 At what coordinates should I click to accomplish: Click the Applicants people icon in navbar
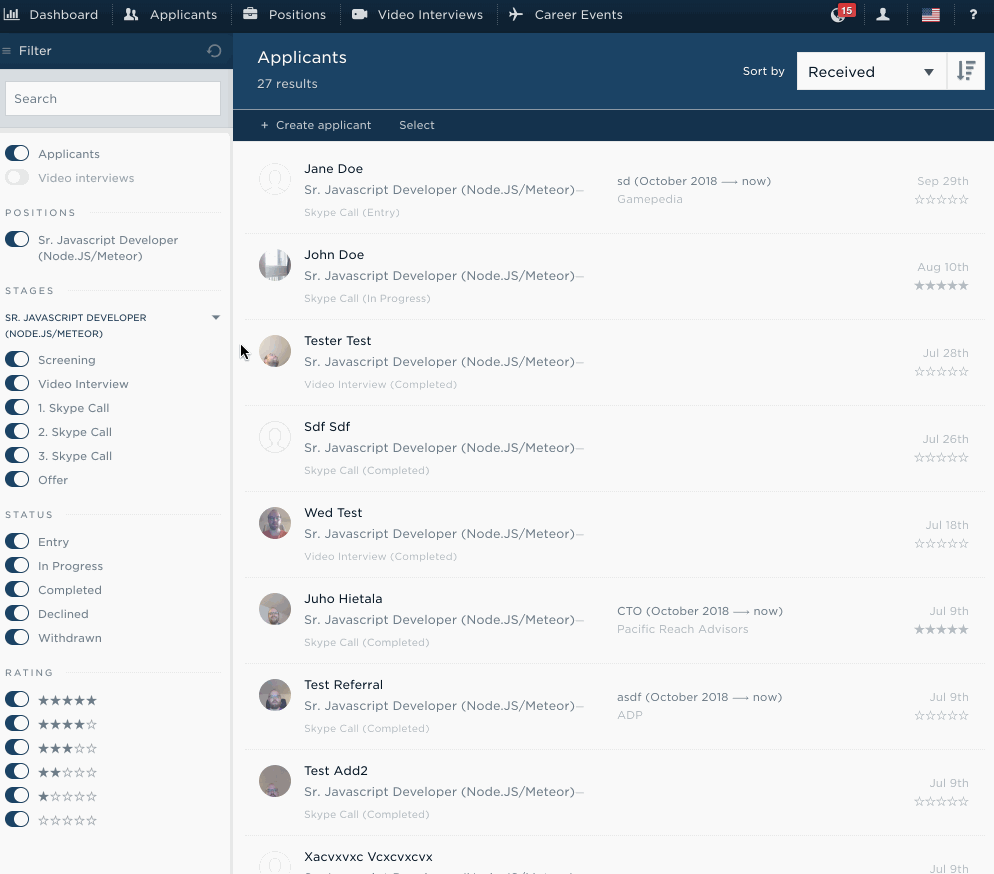click(x=131, y=14)
